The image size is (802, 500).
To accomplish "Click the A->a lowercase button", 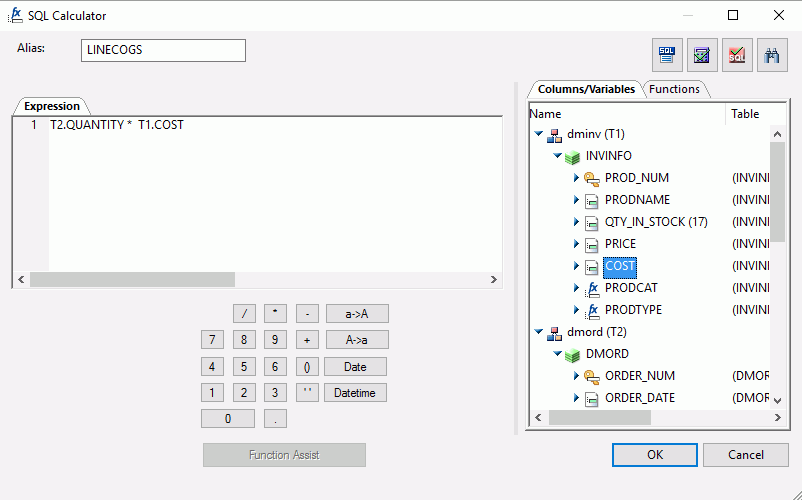I will point(357,339).
